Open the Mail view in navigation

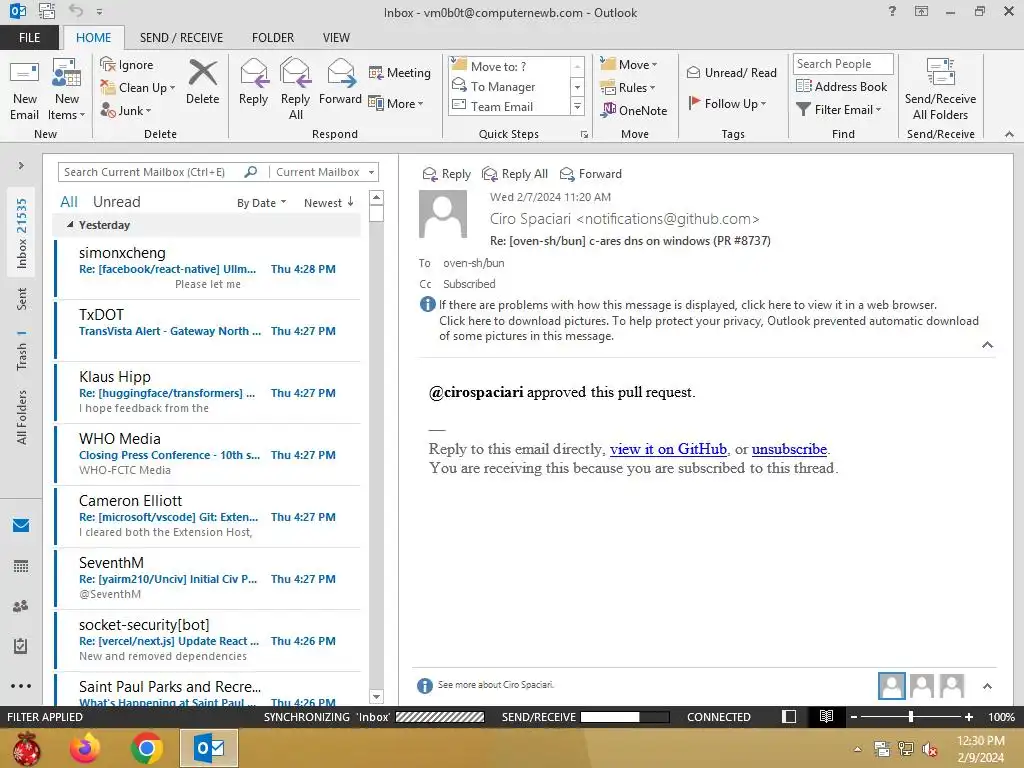(x=21, y=525)
